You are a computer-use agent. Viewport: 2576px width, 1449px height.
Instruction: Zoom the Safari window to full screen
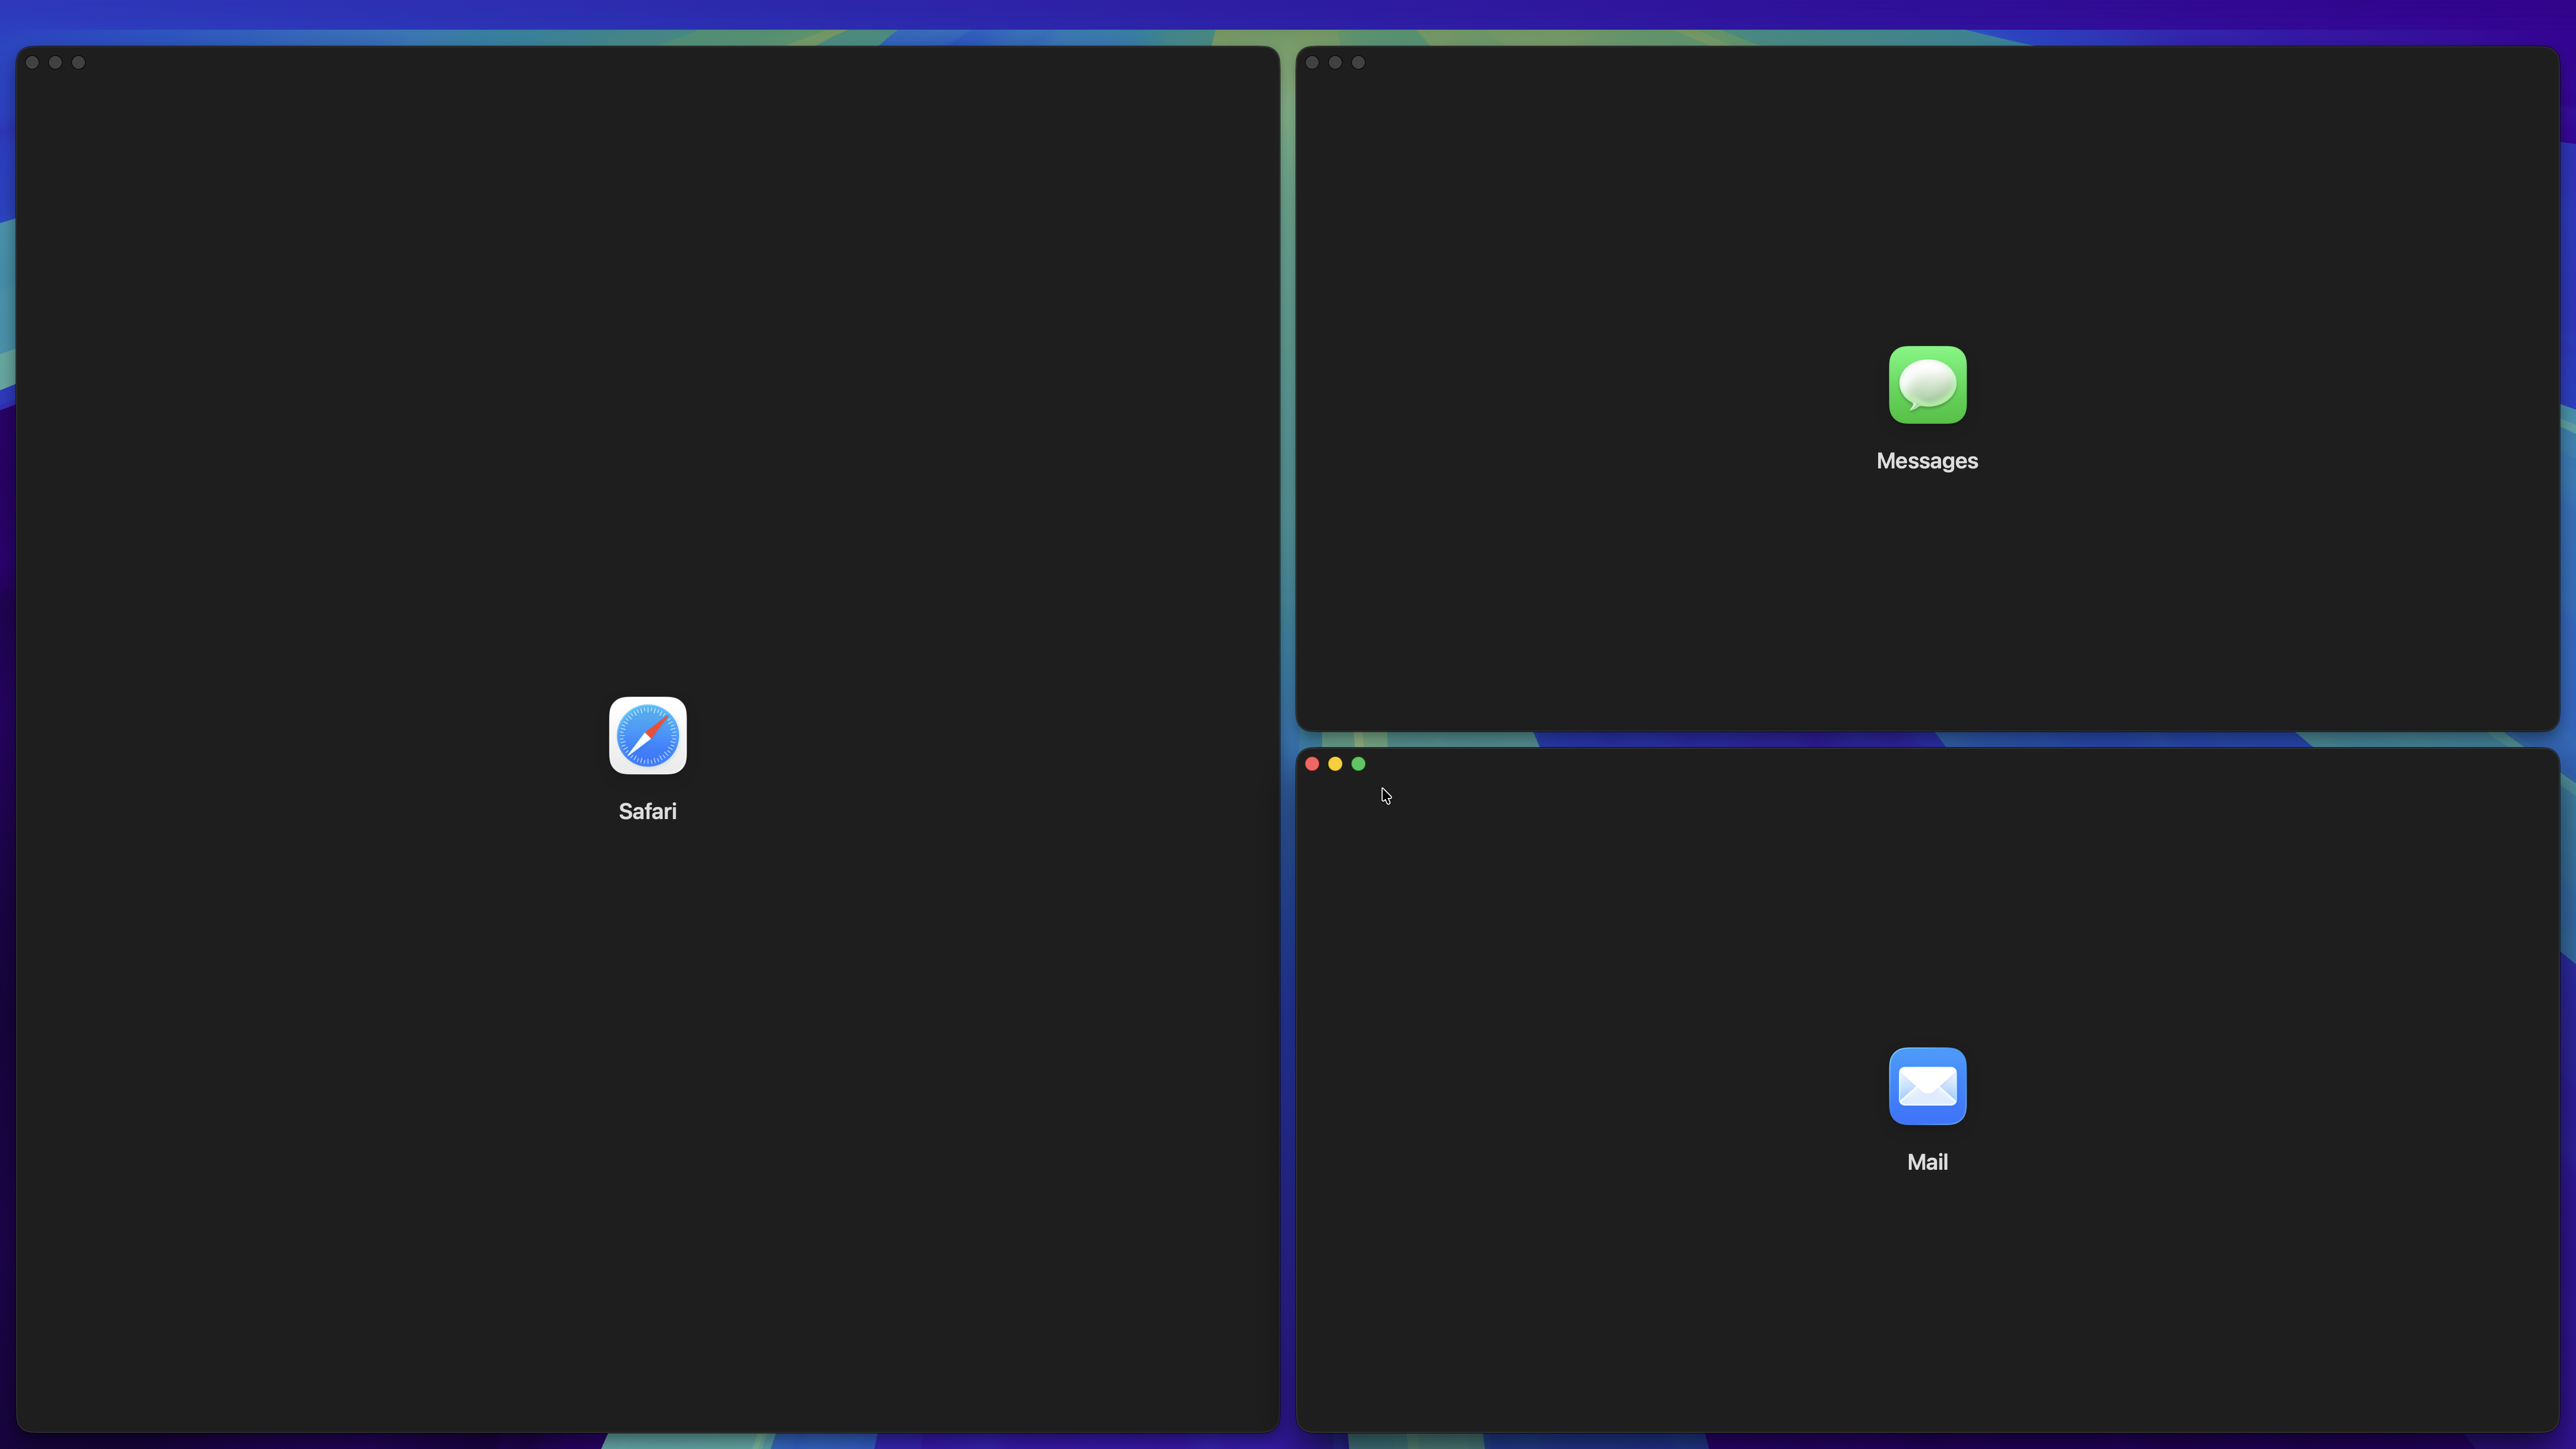tap(78, 62)
